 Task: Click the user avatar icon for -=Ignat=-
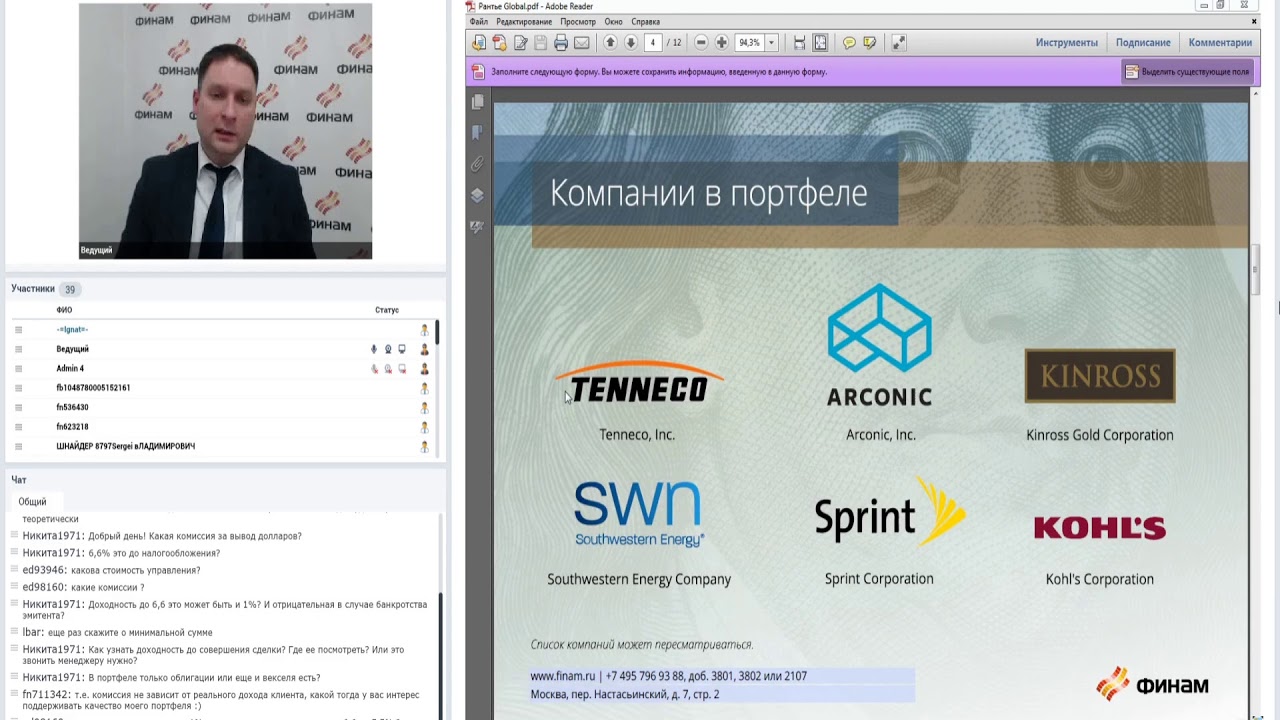tap(424, 330)
